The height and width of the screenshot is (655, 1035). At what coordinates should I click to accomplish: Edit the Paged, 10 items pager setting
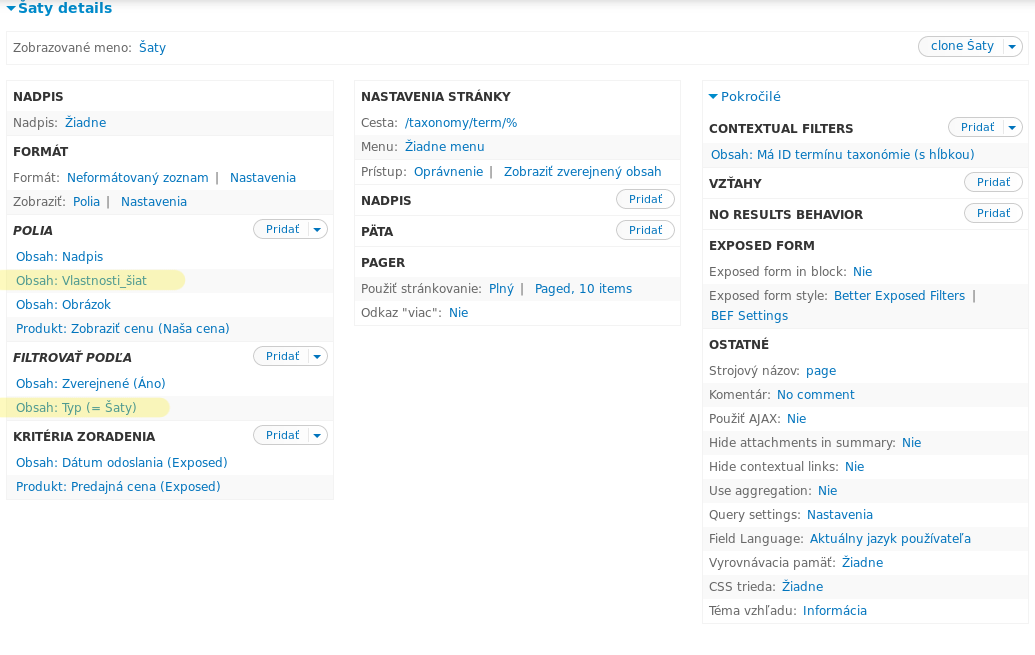pyautogui.click(x=583, y=289)
